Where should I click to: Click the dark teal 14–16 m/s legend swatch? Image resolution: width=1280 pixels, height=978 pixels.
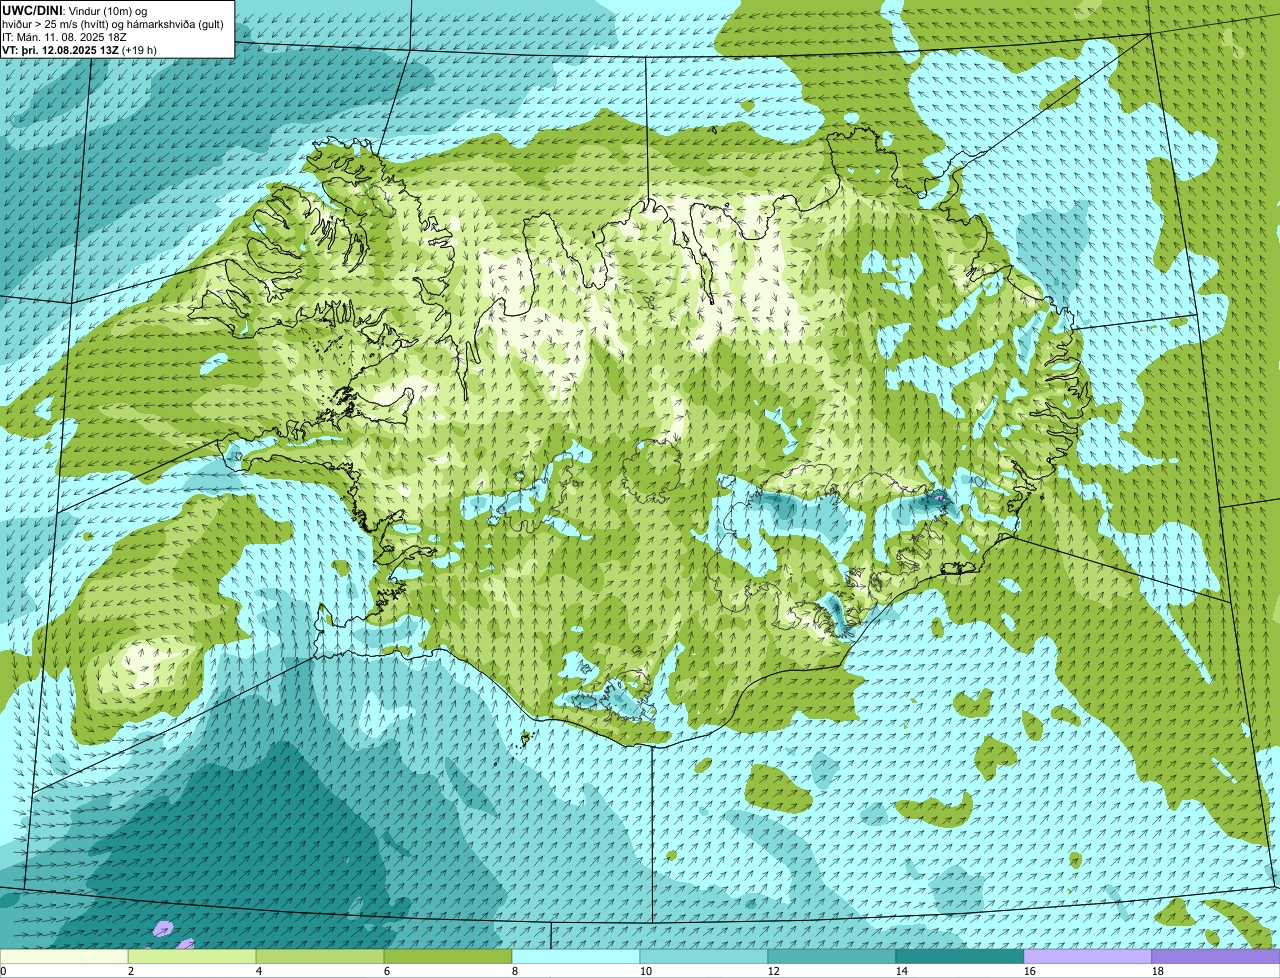960,957
